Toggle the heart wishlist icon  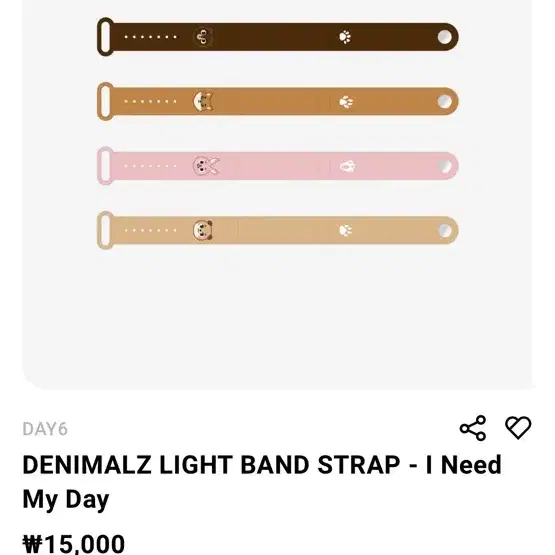tap(518, 428)
